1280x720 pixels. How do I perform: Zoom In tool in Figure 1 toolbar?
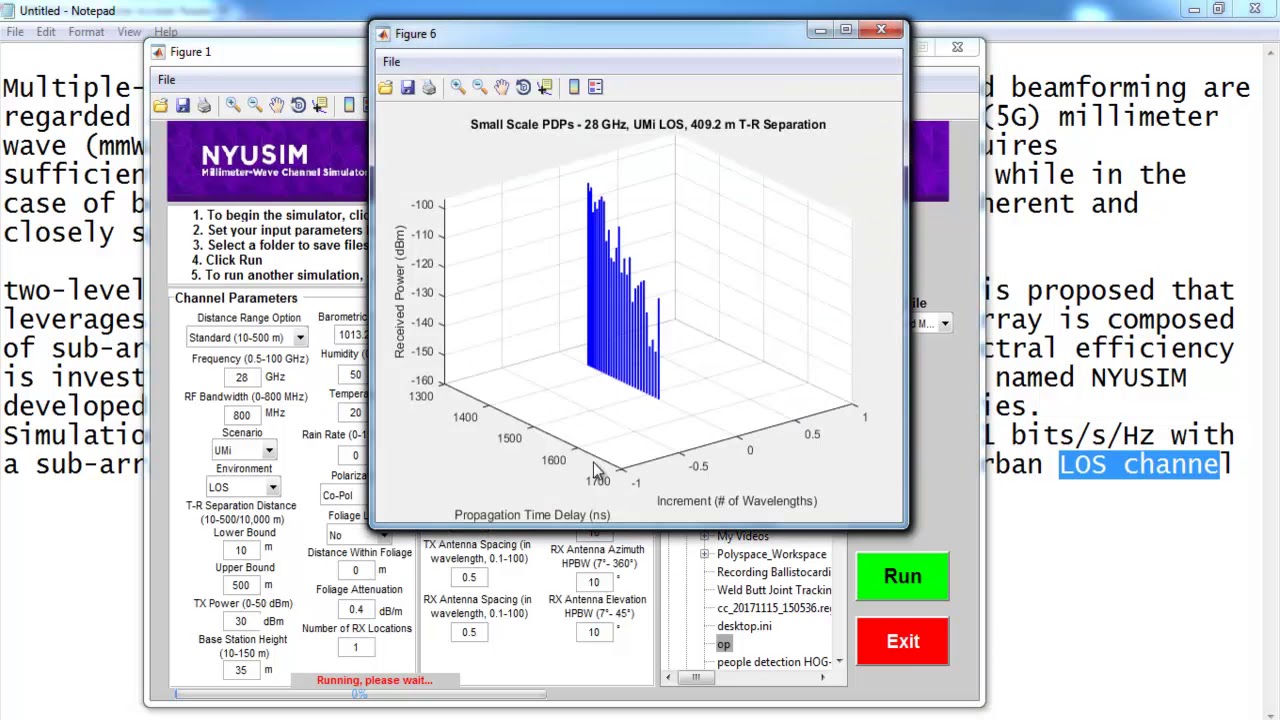pyautogui.click(x=233, y=105)
